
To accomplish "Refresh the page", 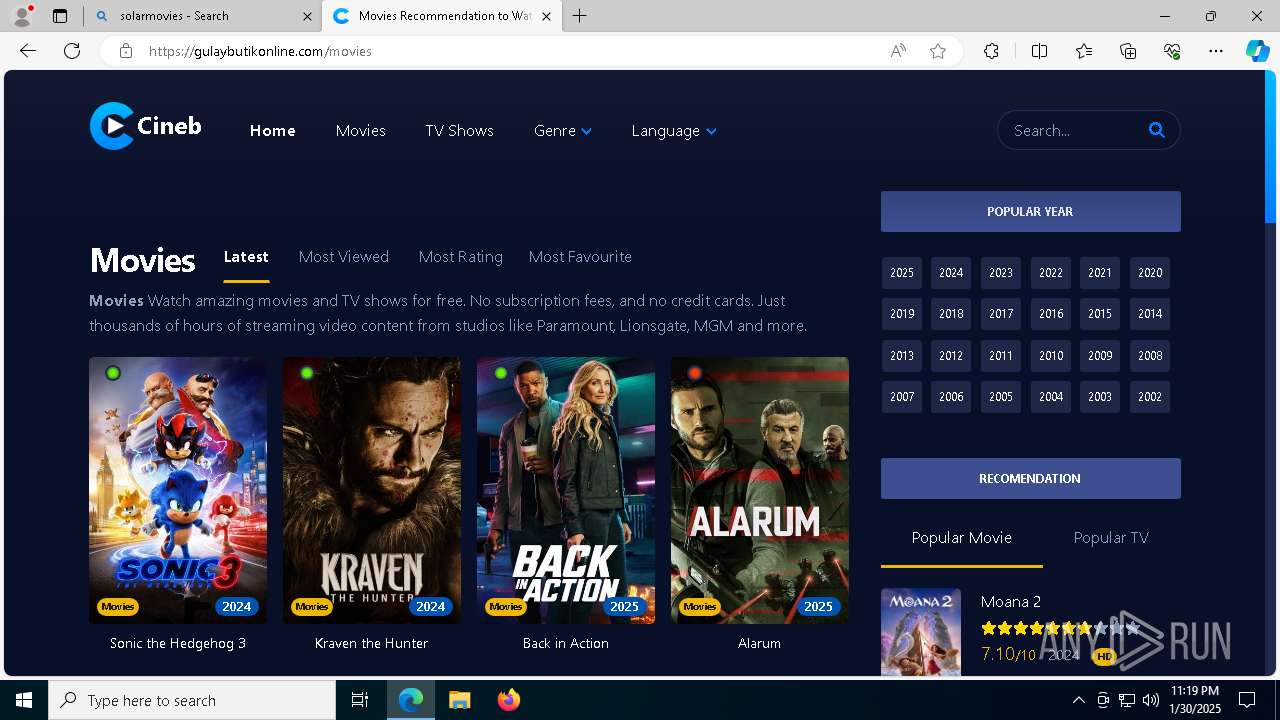I will point(72,51).
